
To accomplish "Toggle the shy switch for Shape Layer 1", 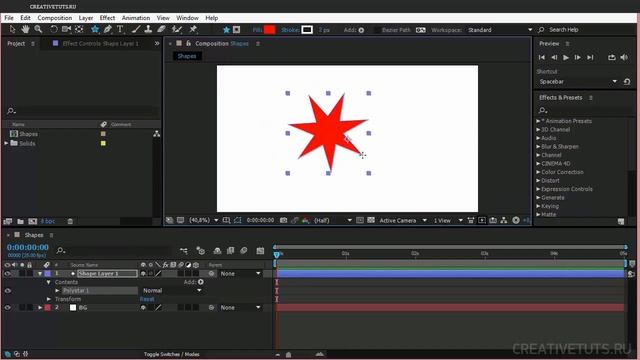I will click(x=143, y=273).
